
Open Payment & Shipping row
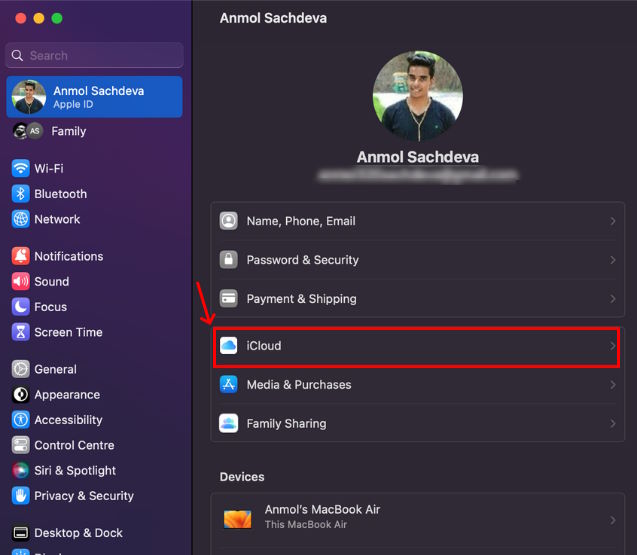(417, 299)
